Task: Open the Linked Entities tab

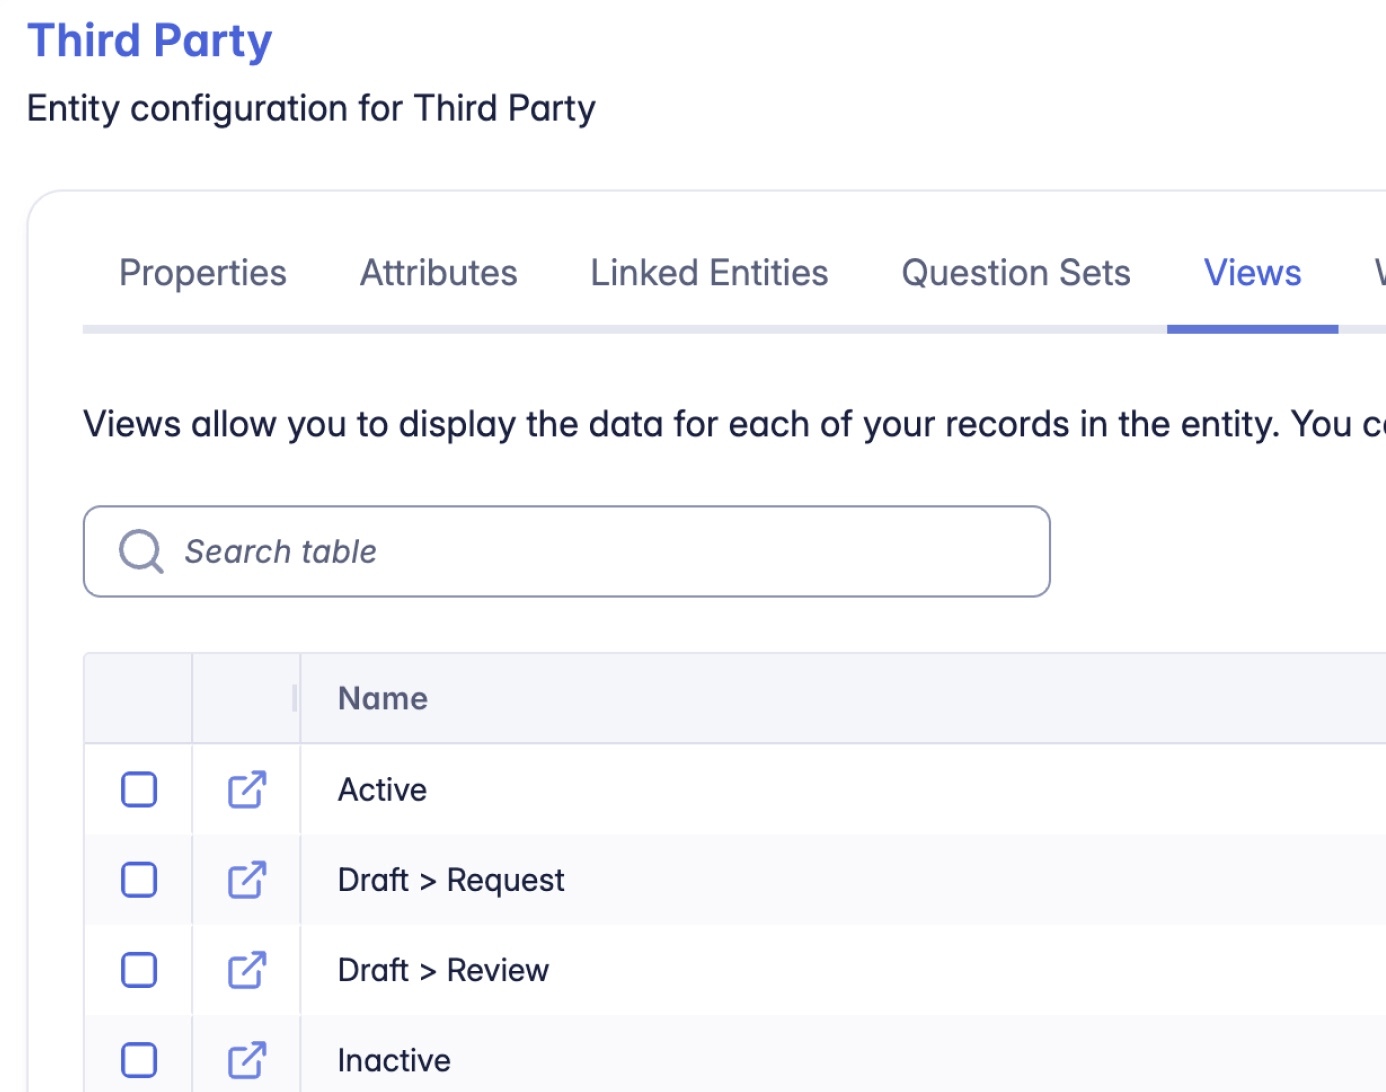Action: (709, 273)
